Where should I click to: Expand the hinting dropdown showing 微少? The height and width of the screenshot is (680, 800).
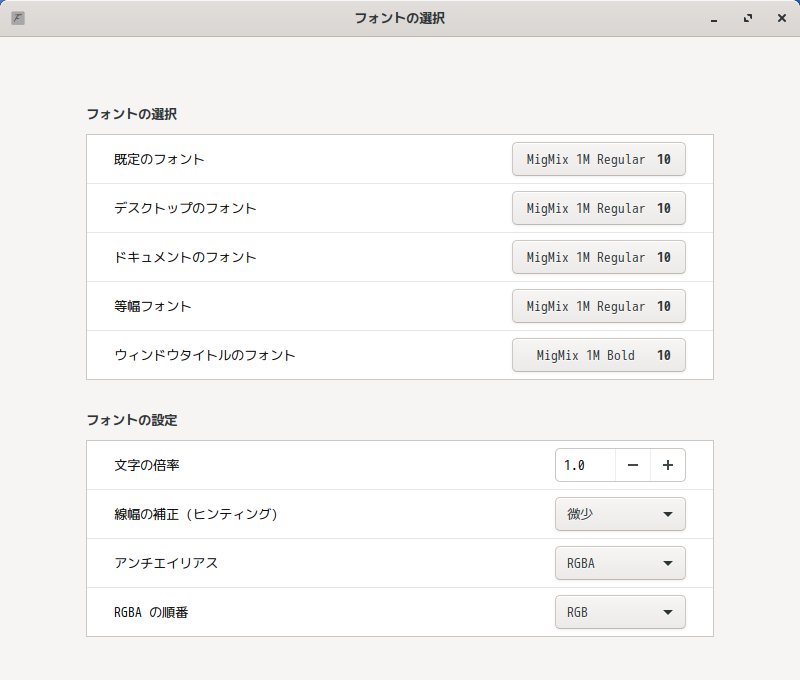(x=620, y=514)
